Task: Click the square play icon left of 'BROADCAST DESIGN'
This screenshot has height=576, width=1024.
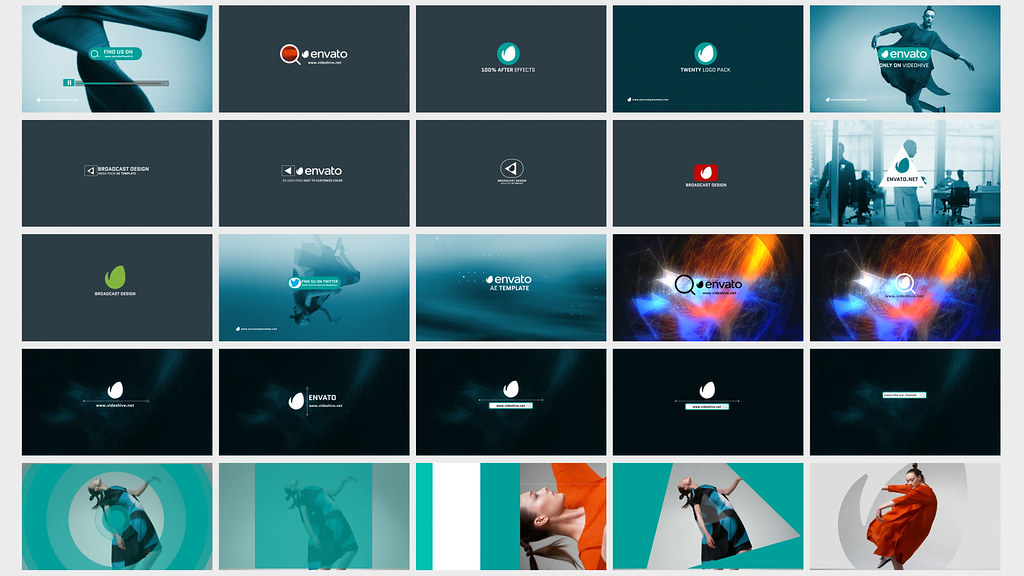Action: coord(90,170)
